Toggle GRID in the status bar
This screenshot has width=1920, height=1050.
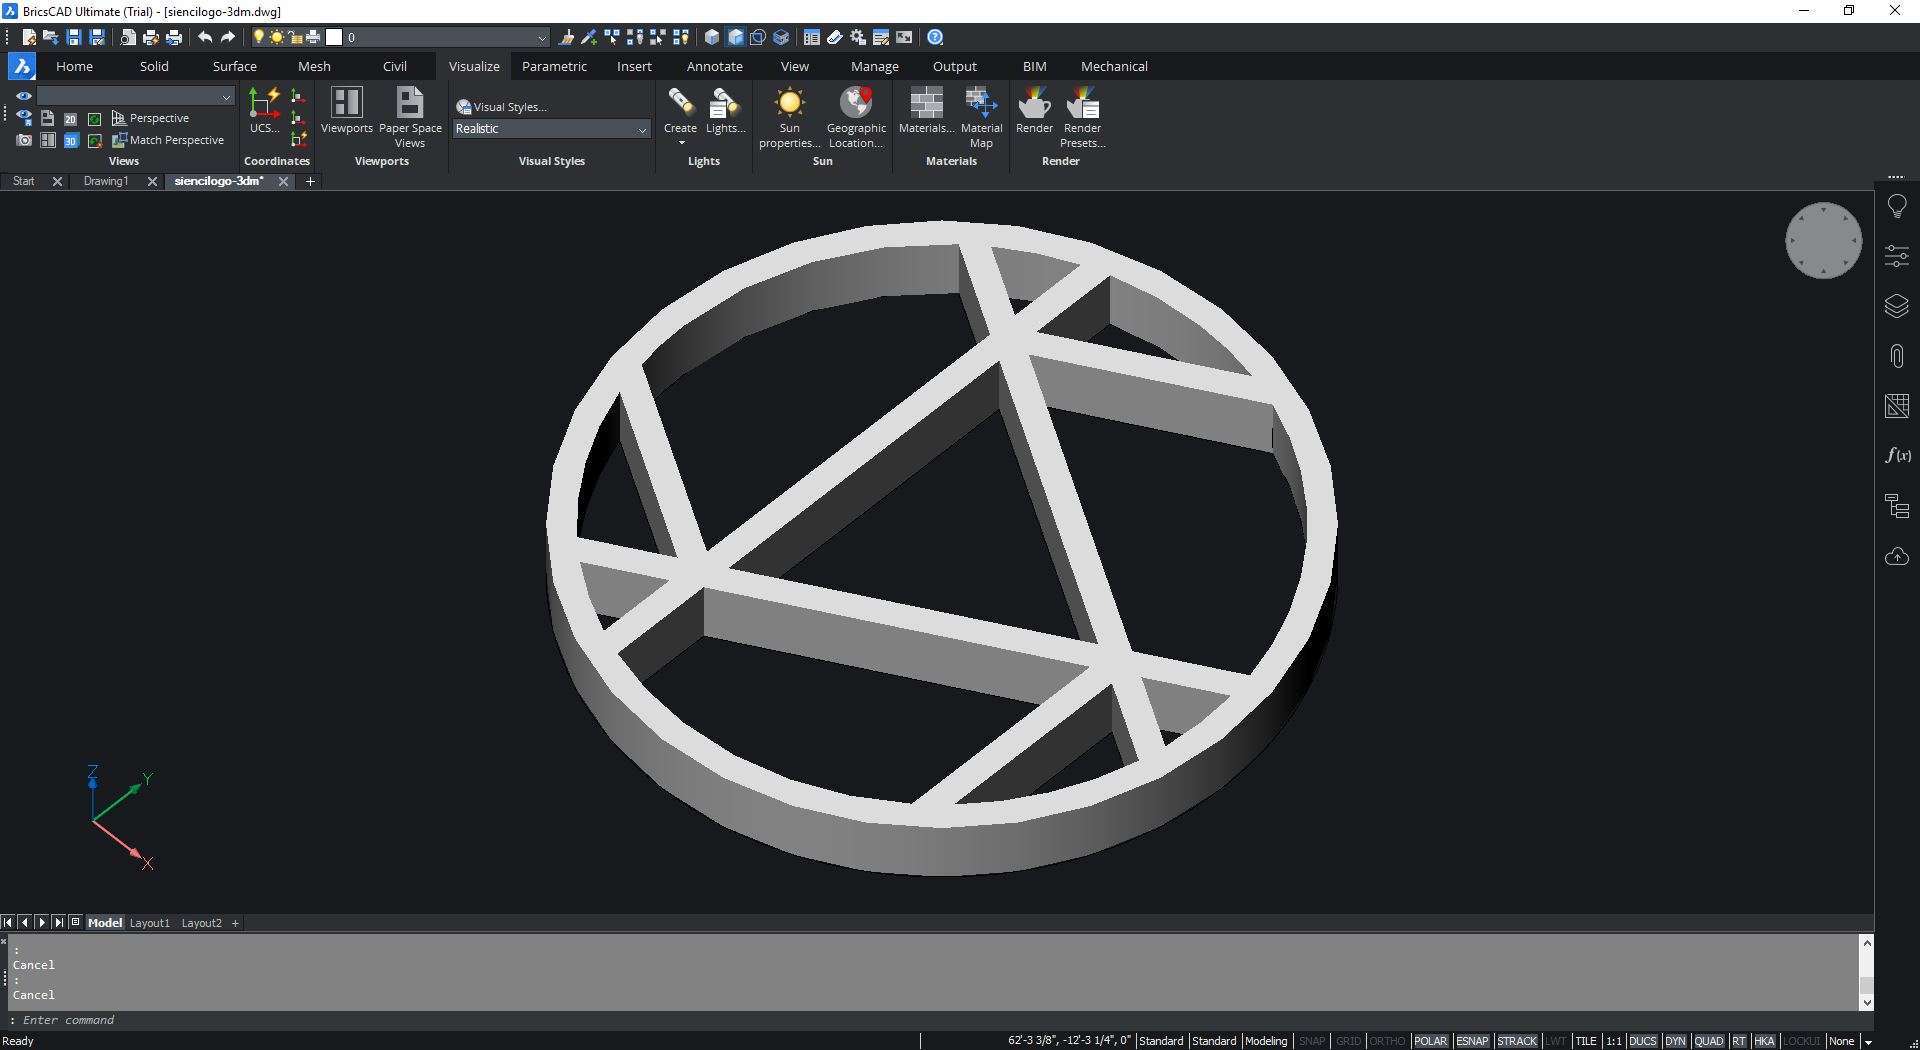[x=1348, y=1041]
